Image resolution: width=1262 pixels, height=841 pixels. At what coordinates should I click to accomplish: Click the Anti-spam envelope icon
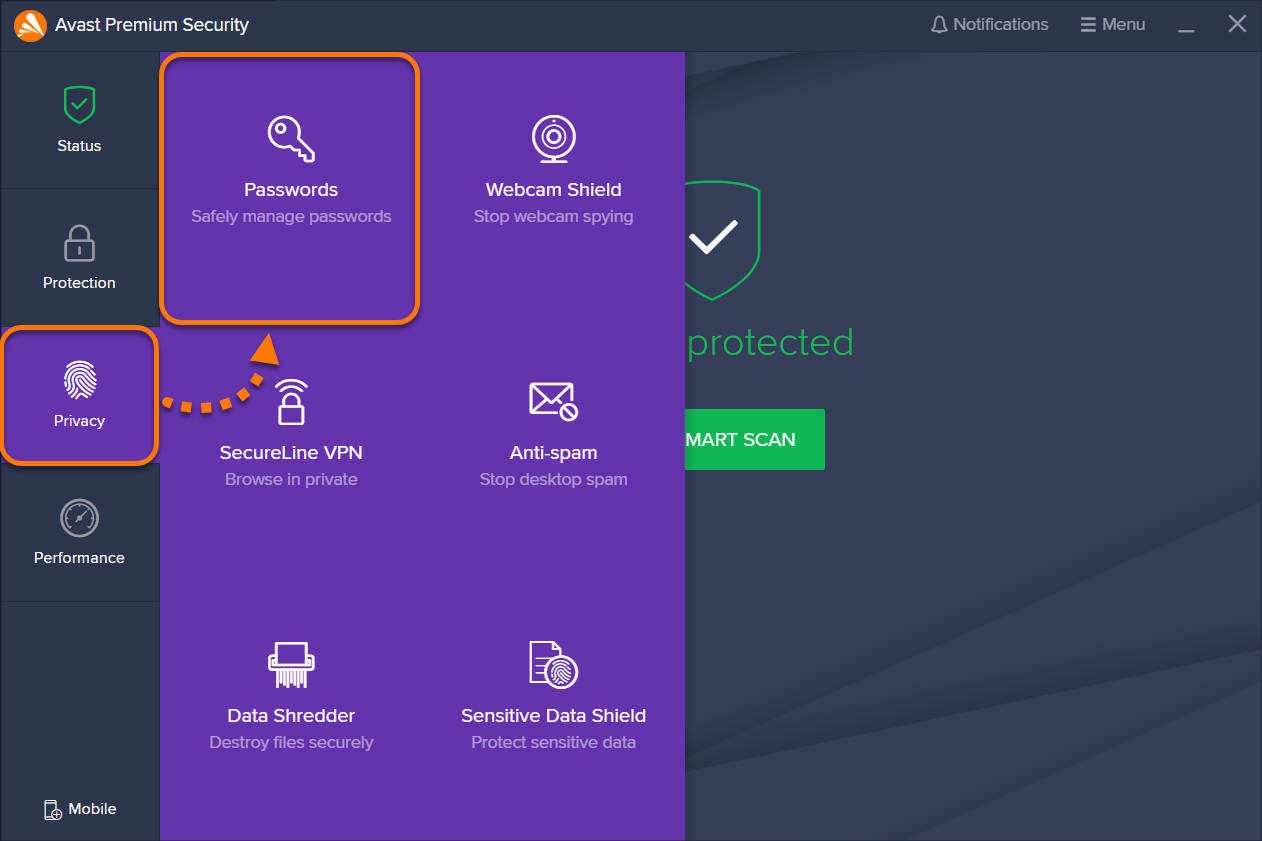553,401
